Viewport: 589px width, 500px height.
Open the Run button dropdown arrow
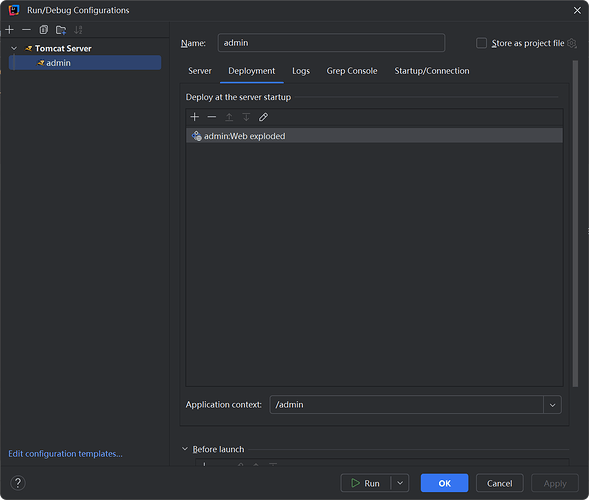click(x=400, y=483)
